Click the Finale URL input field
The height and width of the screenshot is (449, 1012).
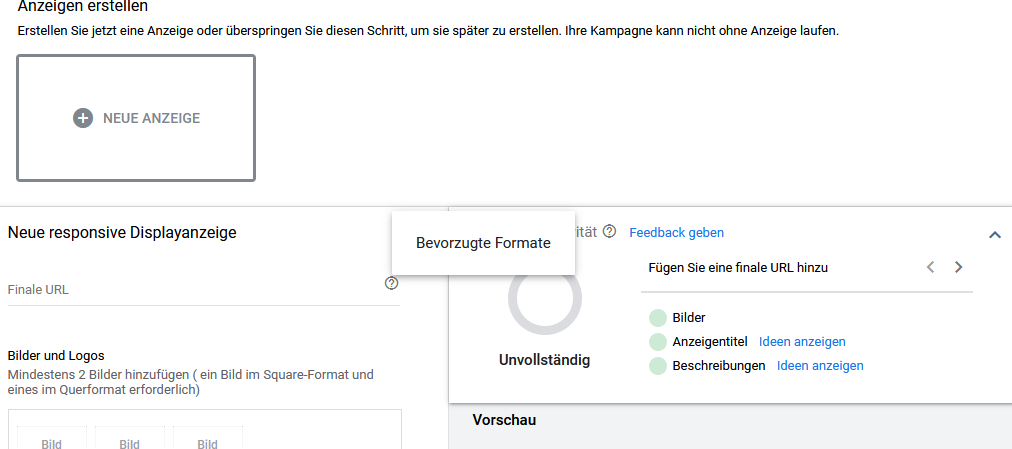[190, 289]
